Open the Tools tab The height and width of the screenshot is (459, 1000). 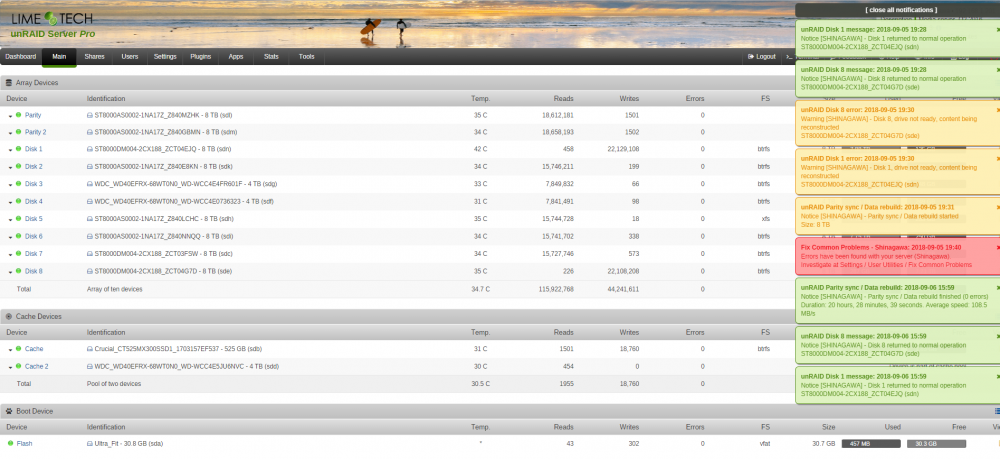coord(306,57)
